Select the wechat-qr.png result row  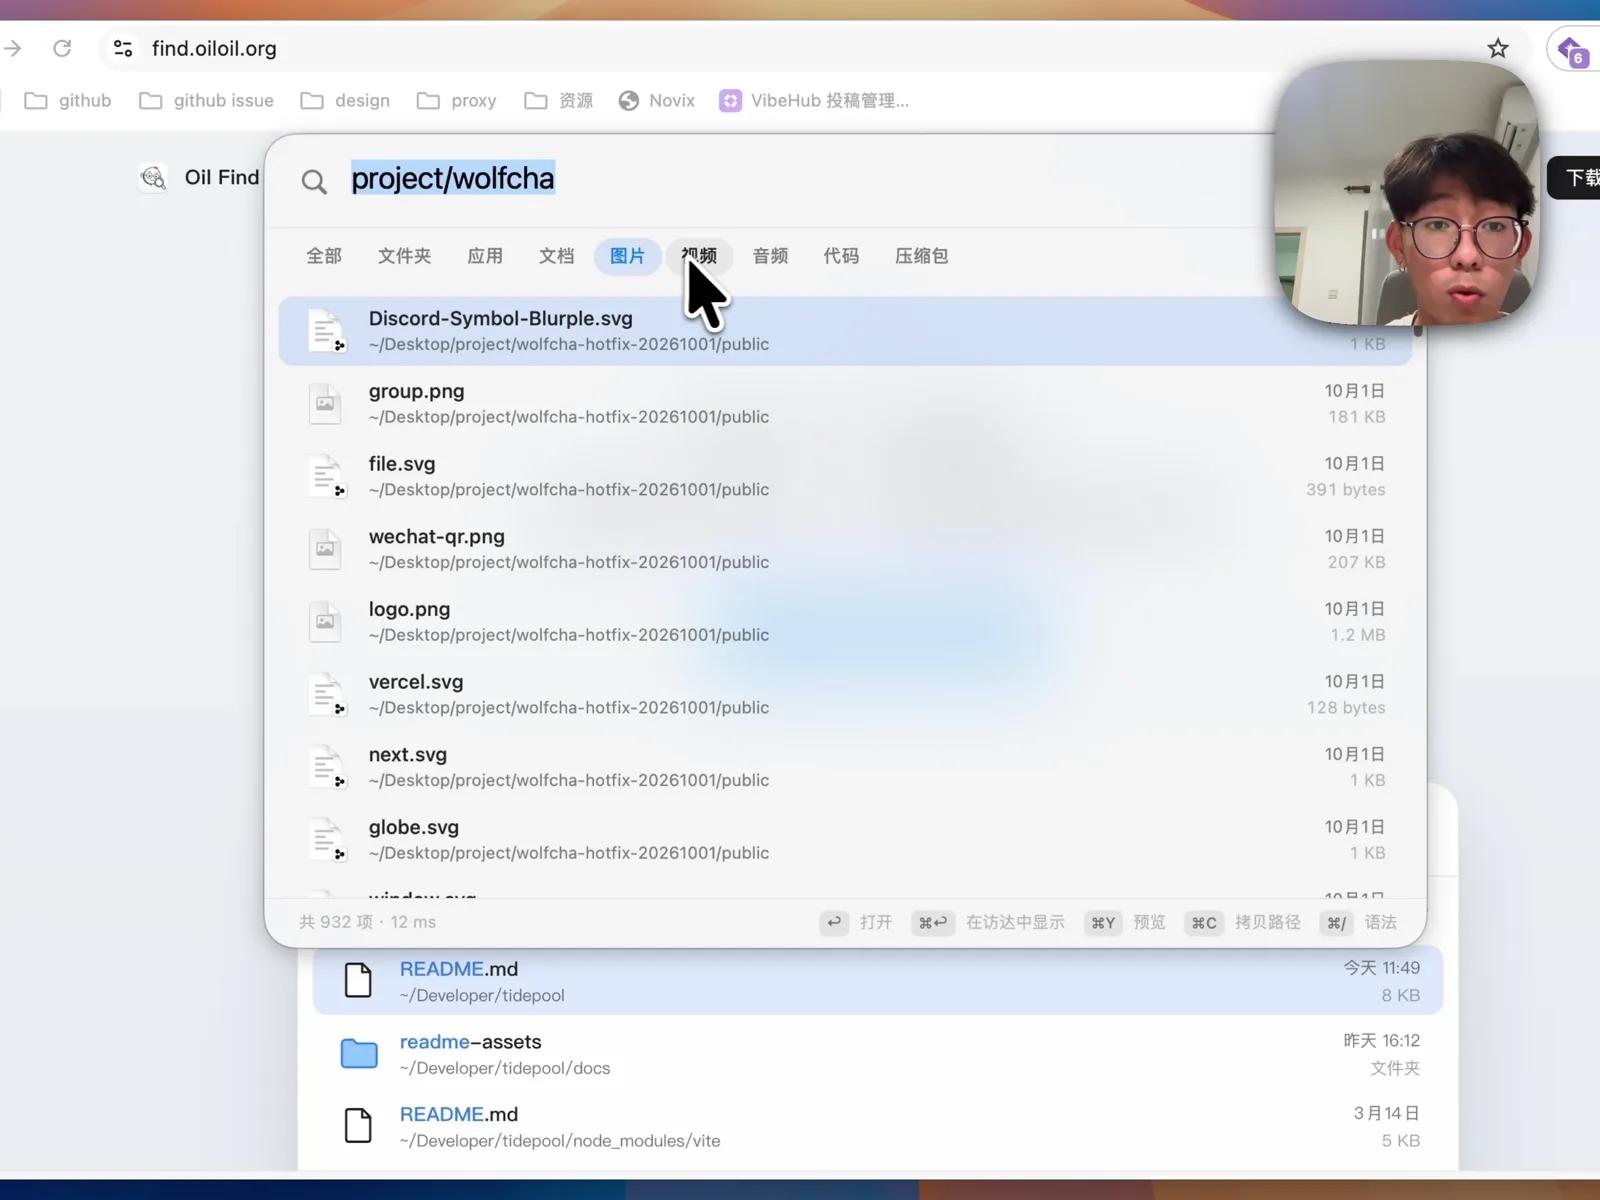(845, 549)
